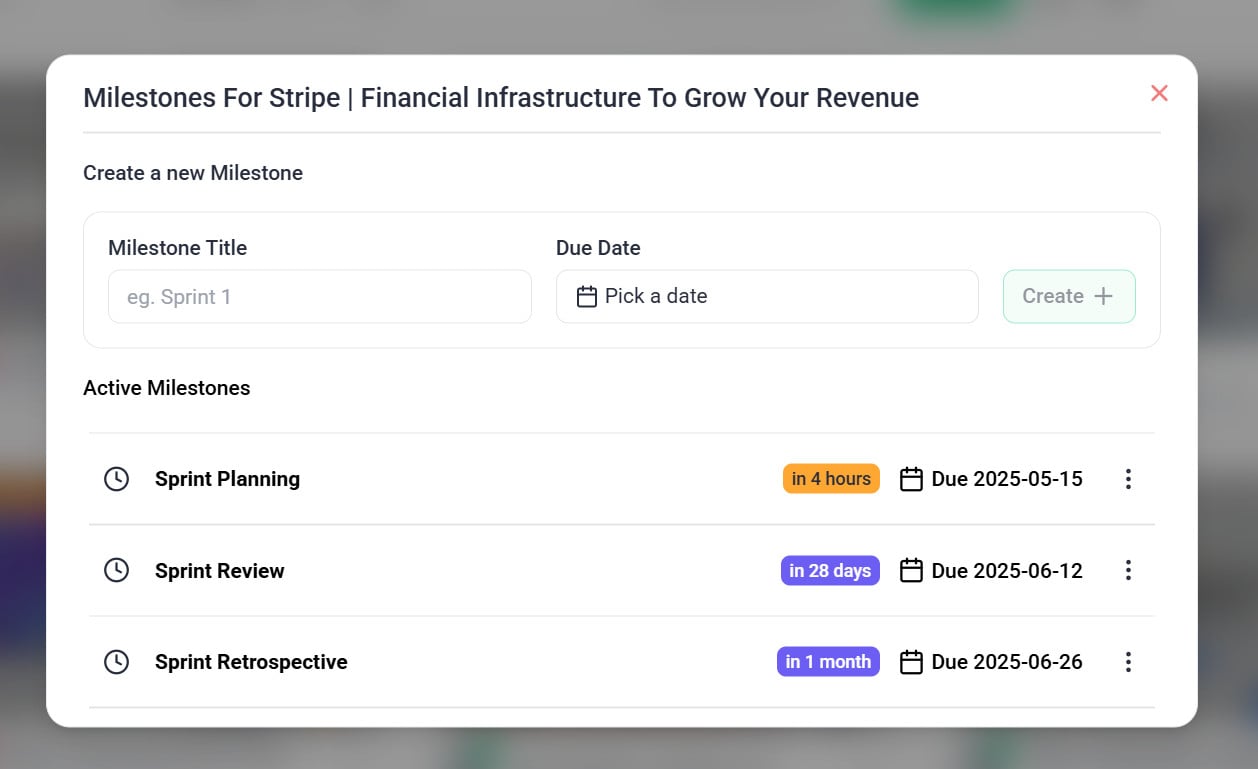1258x769 pixels.
Task: Open options menu for Sprint Review
Action: click(x=1128, y=570)
